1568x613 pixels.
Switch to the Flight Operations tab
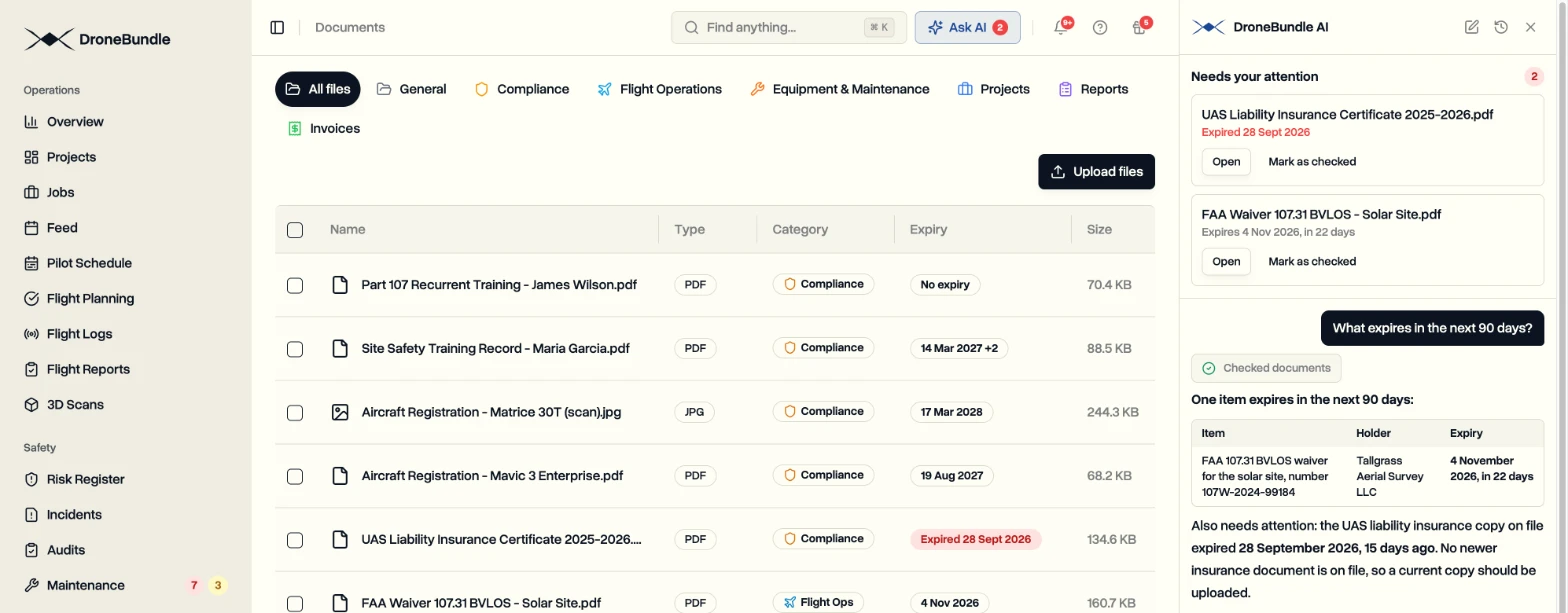coord(659,89)
